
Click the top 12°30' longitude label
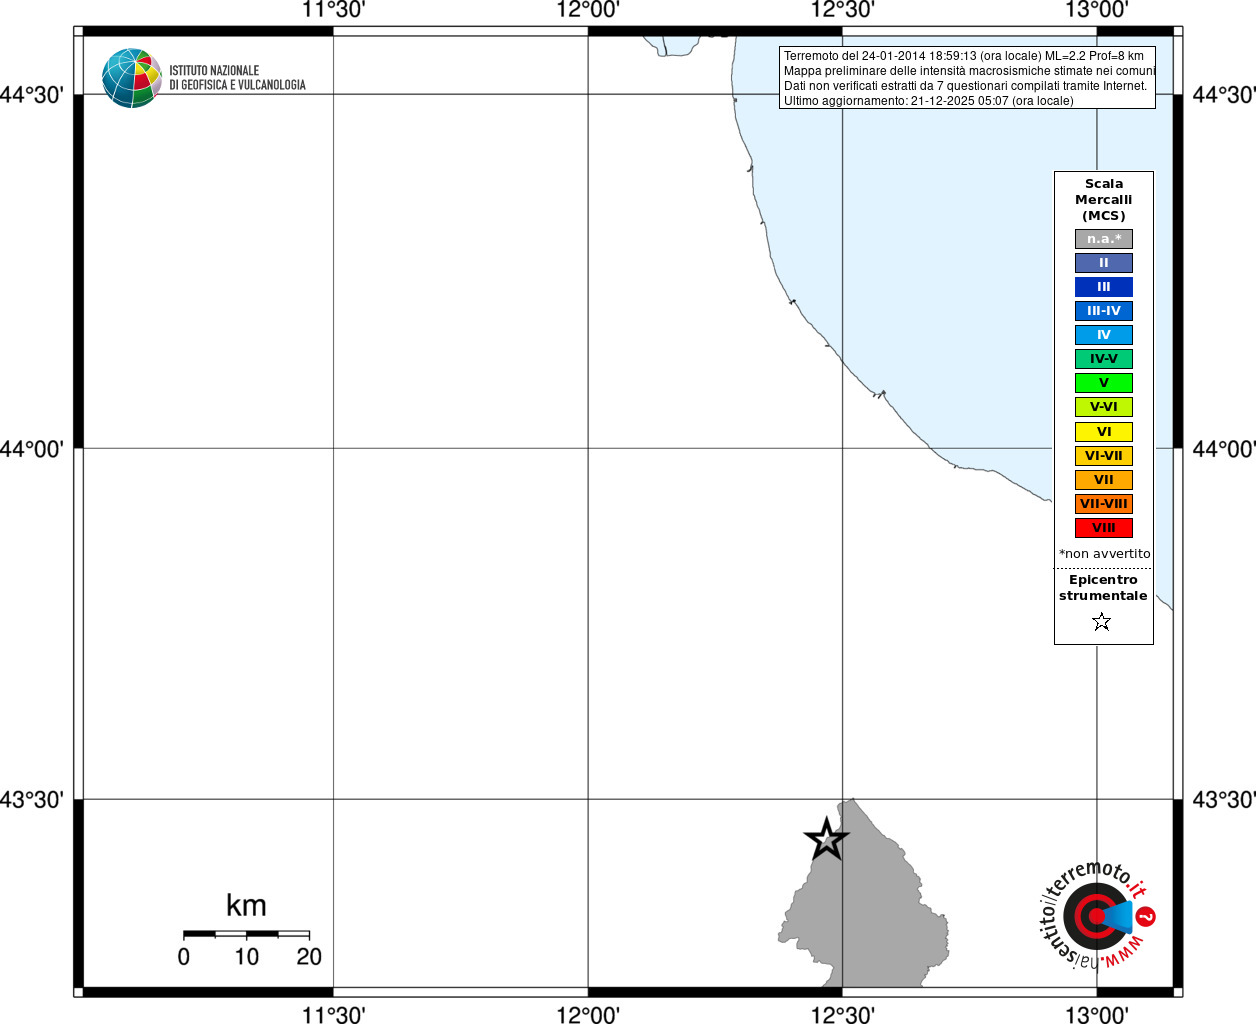point(843,10)
